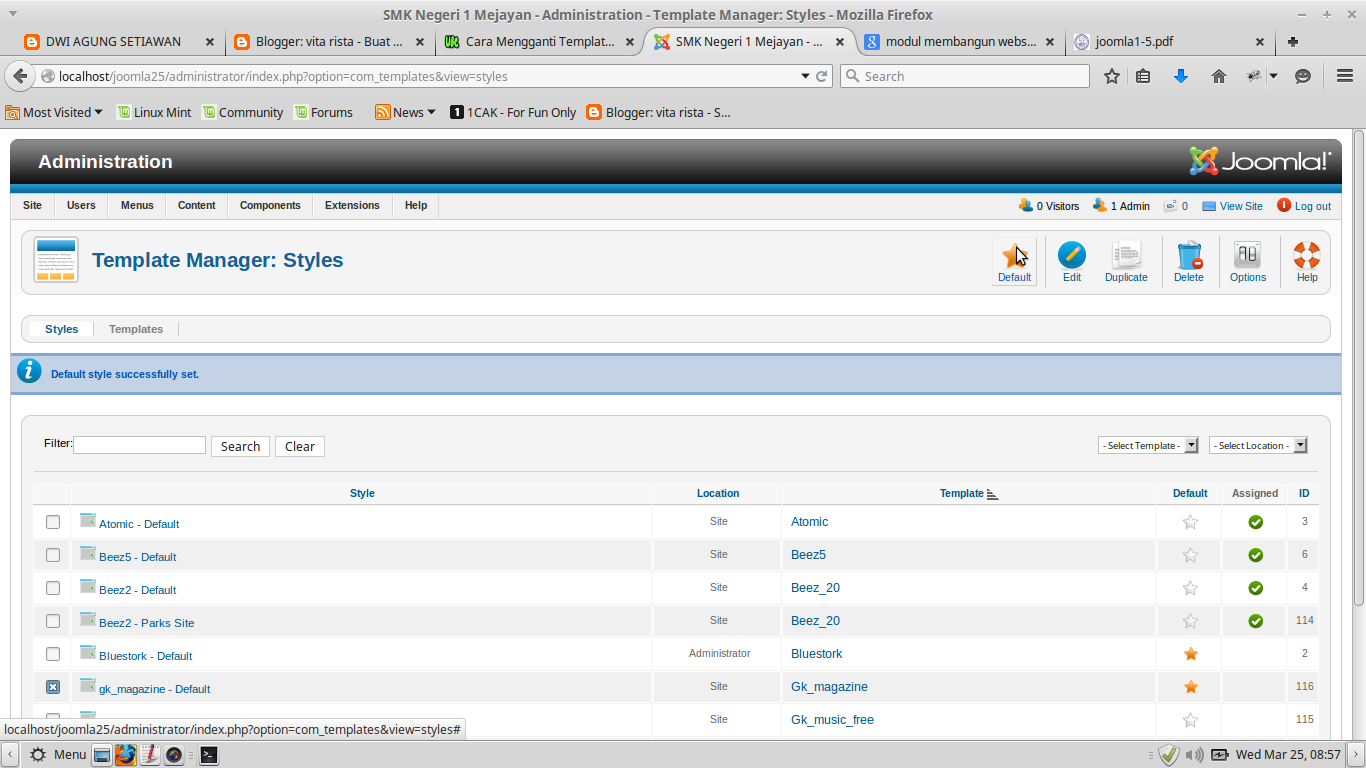Open the Select Location dropdown
The image size is (1366, 768).
click(1257, 445)
